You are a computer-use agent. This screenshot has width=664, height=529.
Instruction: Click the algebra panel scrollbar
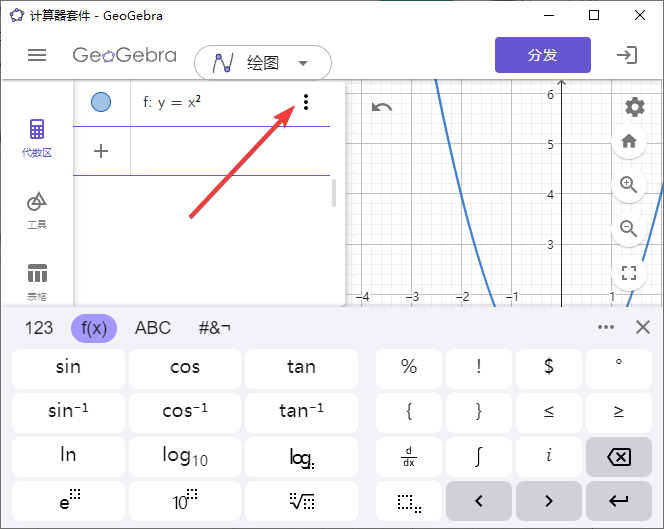334,193
